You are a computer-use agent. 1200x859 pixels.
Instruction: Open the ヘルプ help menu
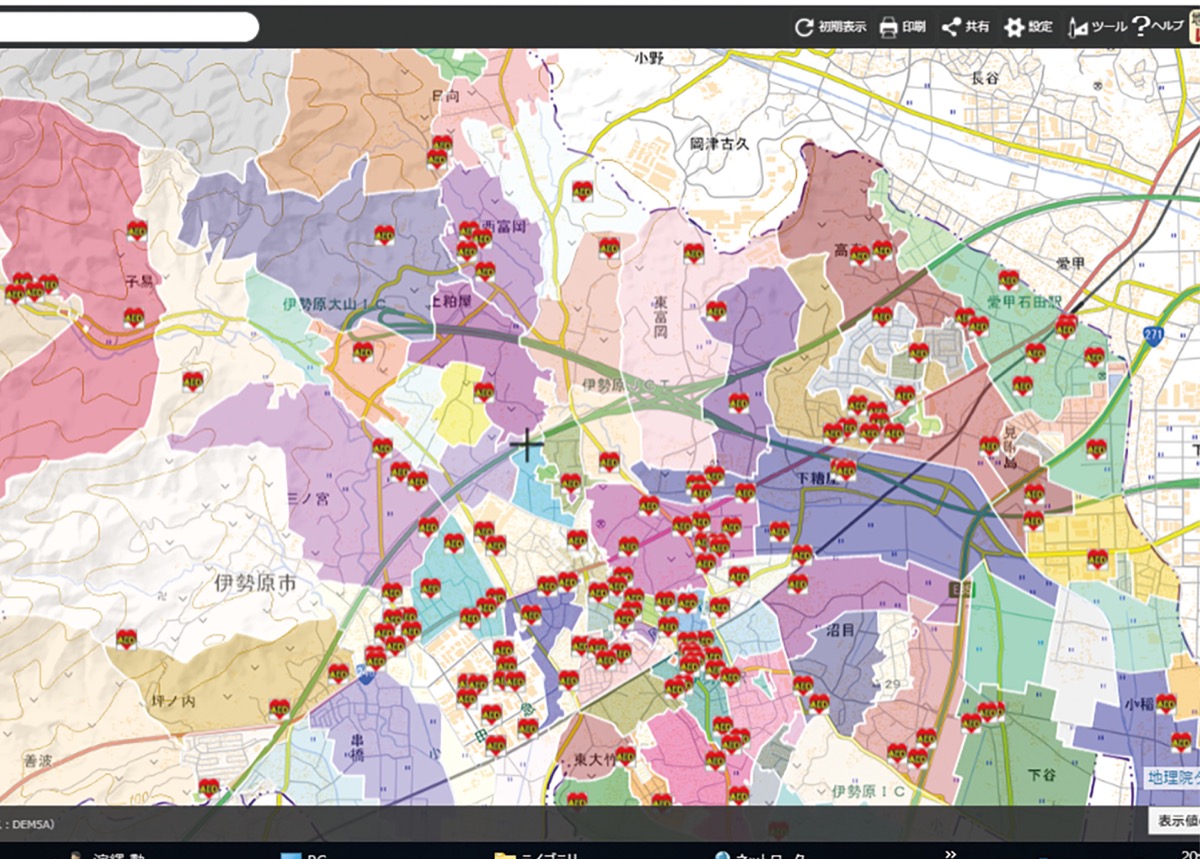pos(1157,27)
